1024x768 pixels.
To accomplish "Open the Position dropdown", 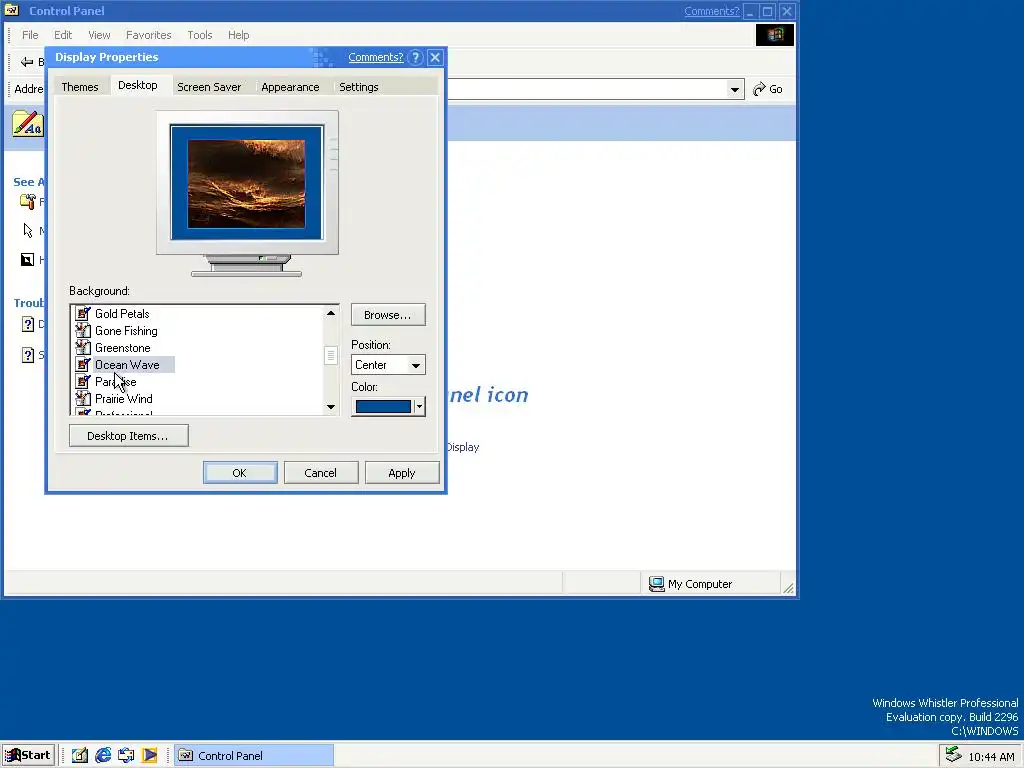I will pyautogui.click(x=415, y=365).
